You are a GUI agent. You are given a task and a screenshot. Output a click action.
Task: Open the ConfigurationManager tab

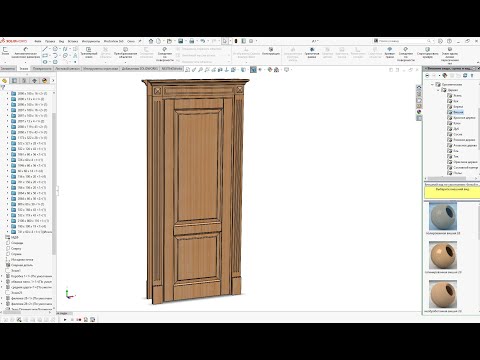(x=24, y=81)
